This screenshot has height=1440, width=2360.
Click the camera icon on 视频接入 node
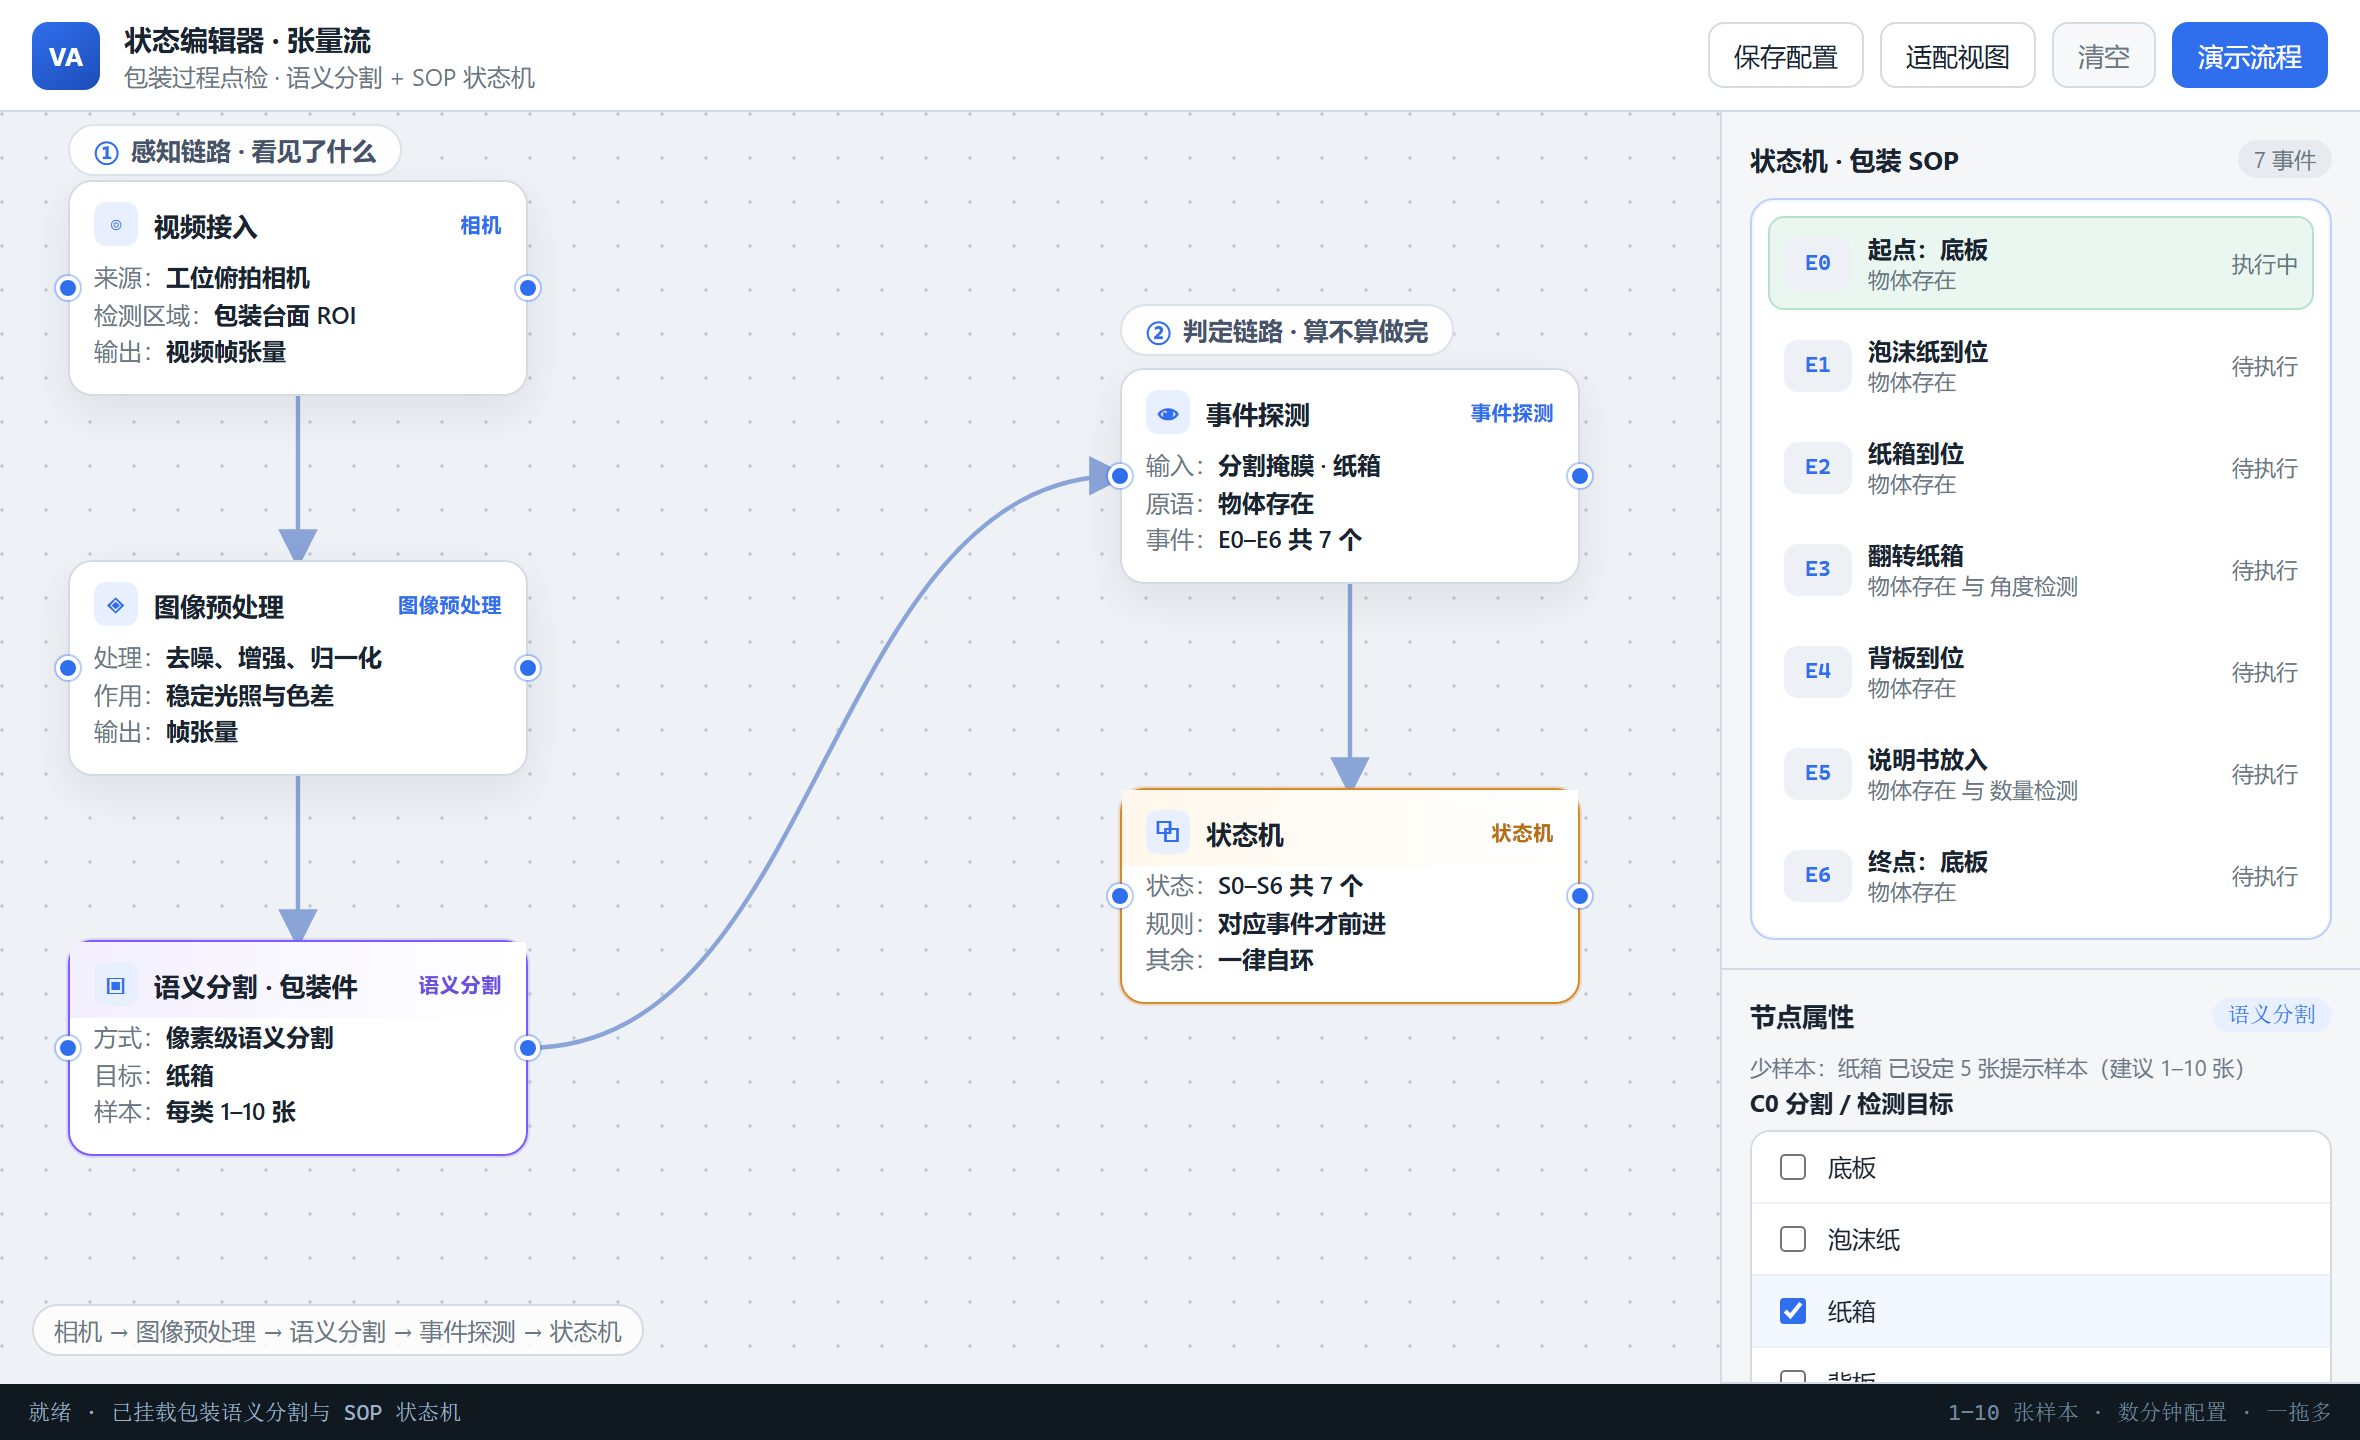(x=116, y=225)
